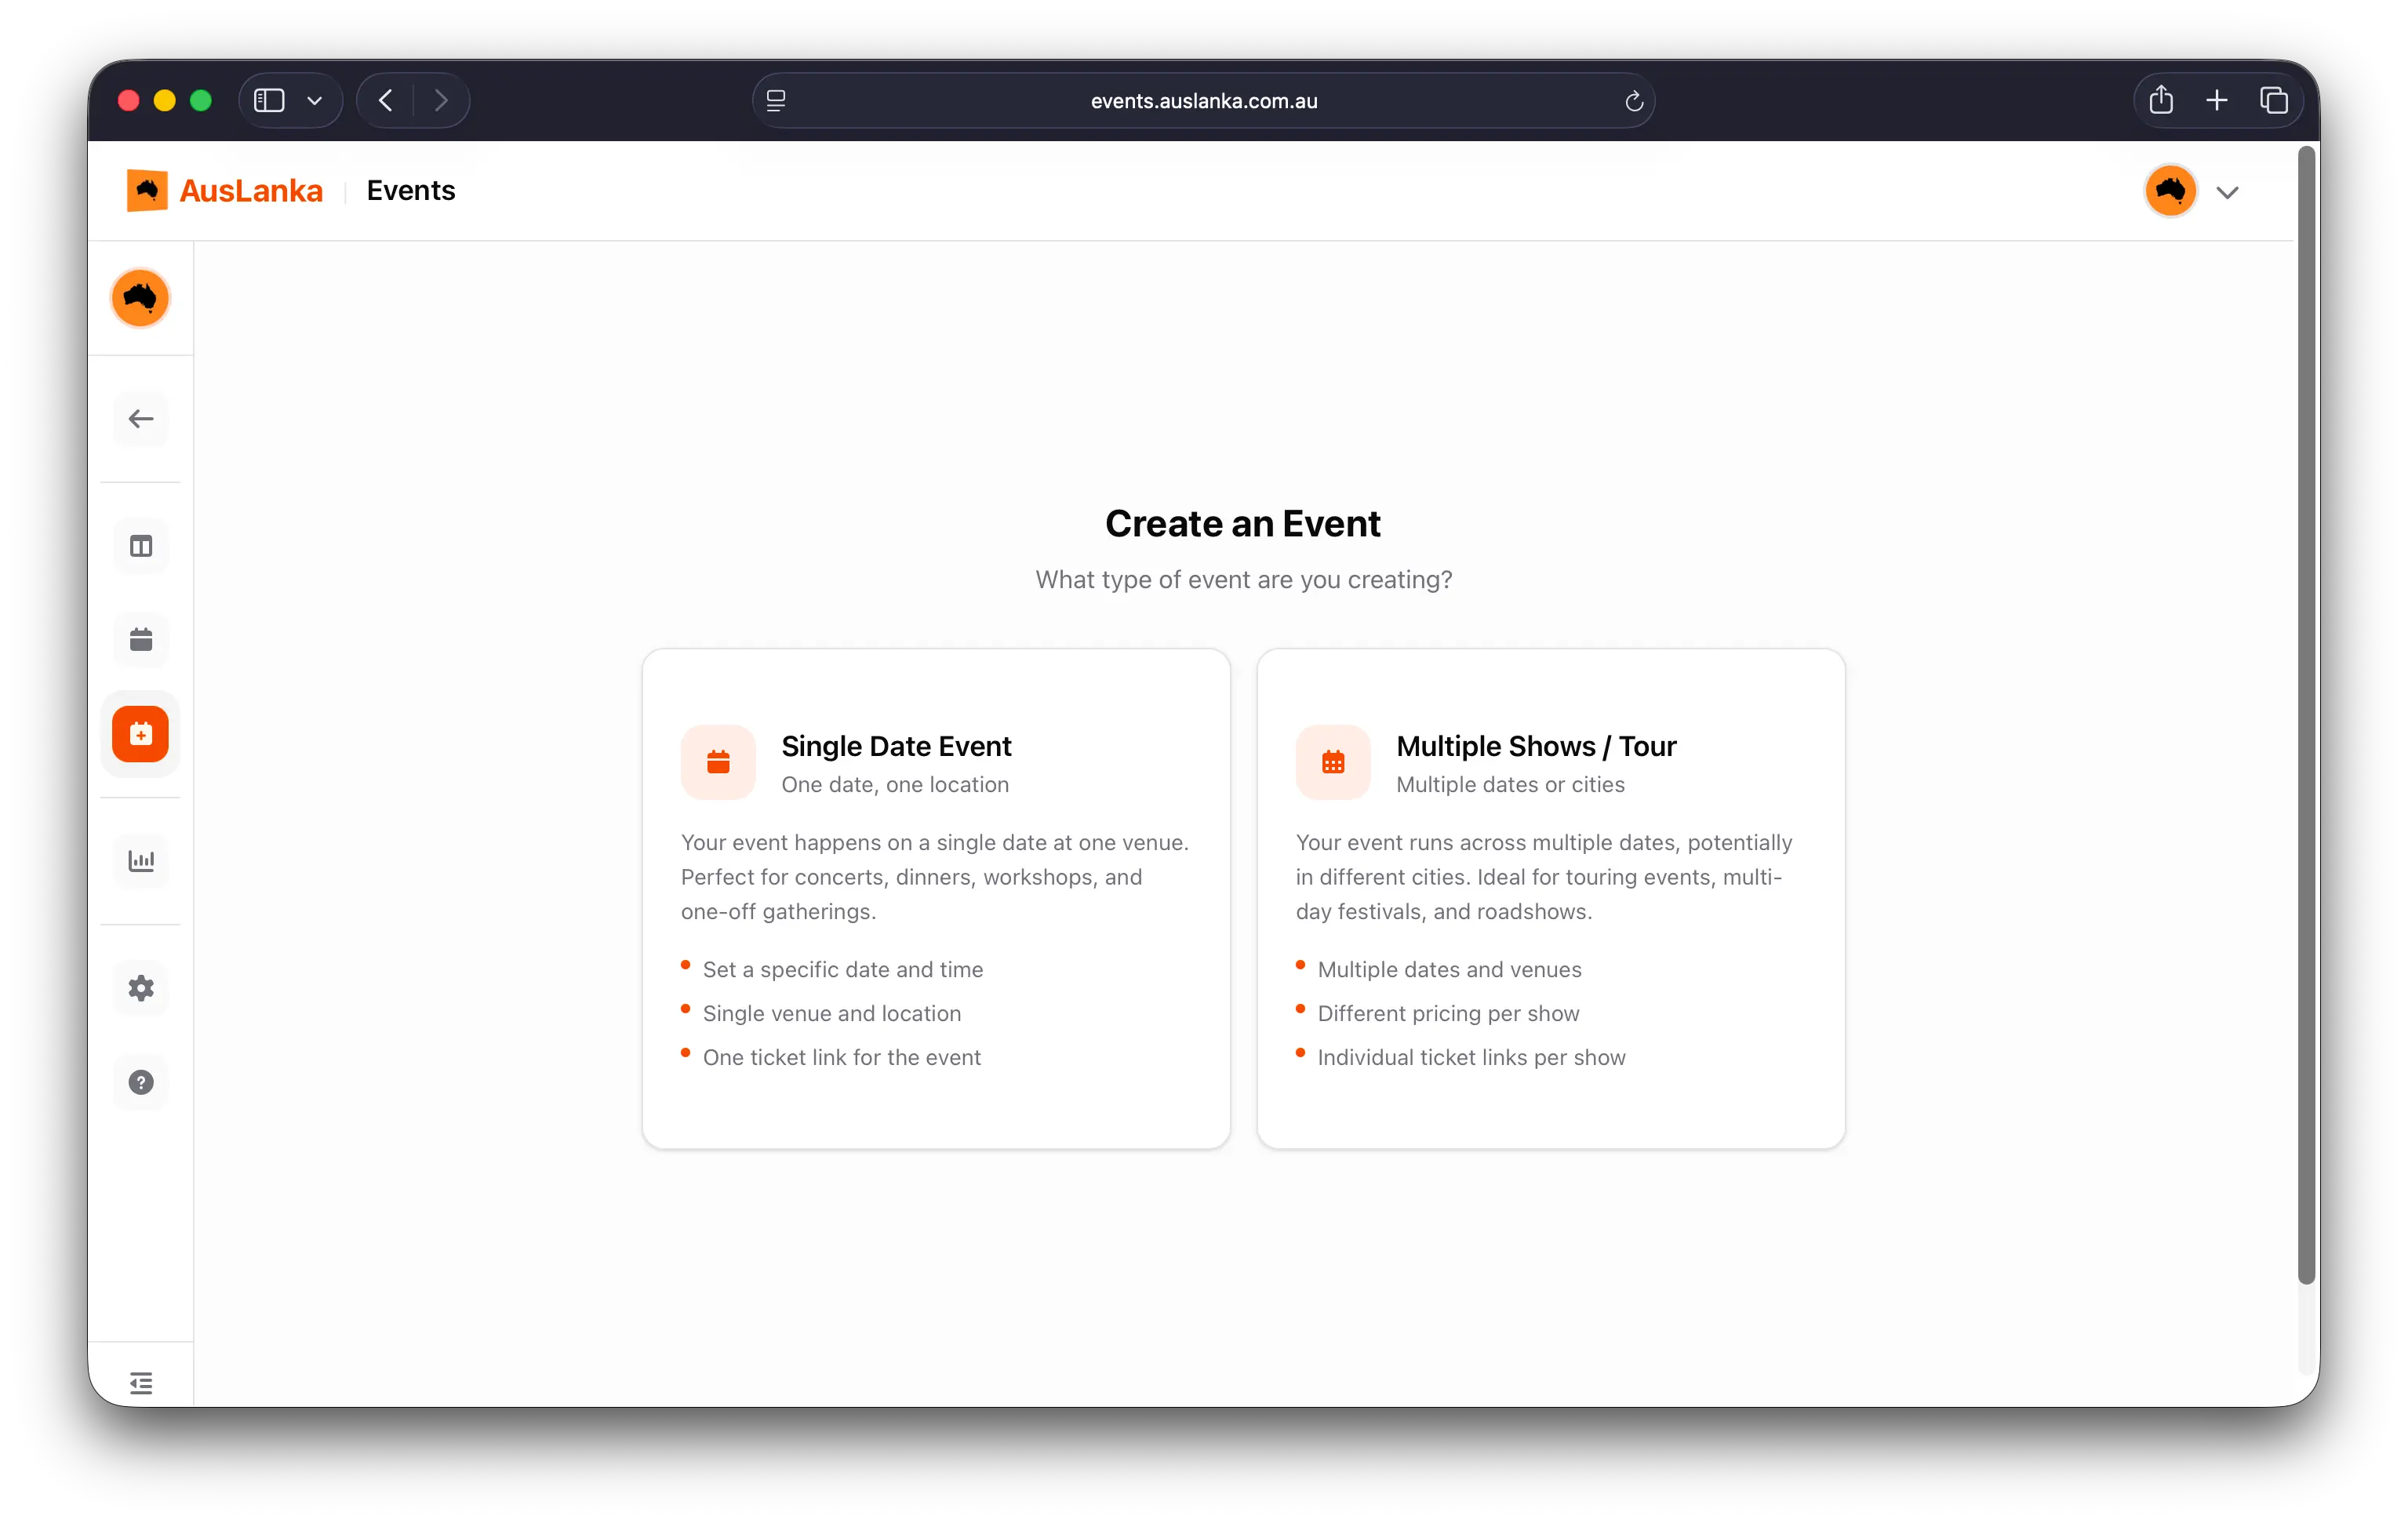
Task: Click 'What type of event are you creating?'
Action: [x=1243, y=580]
